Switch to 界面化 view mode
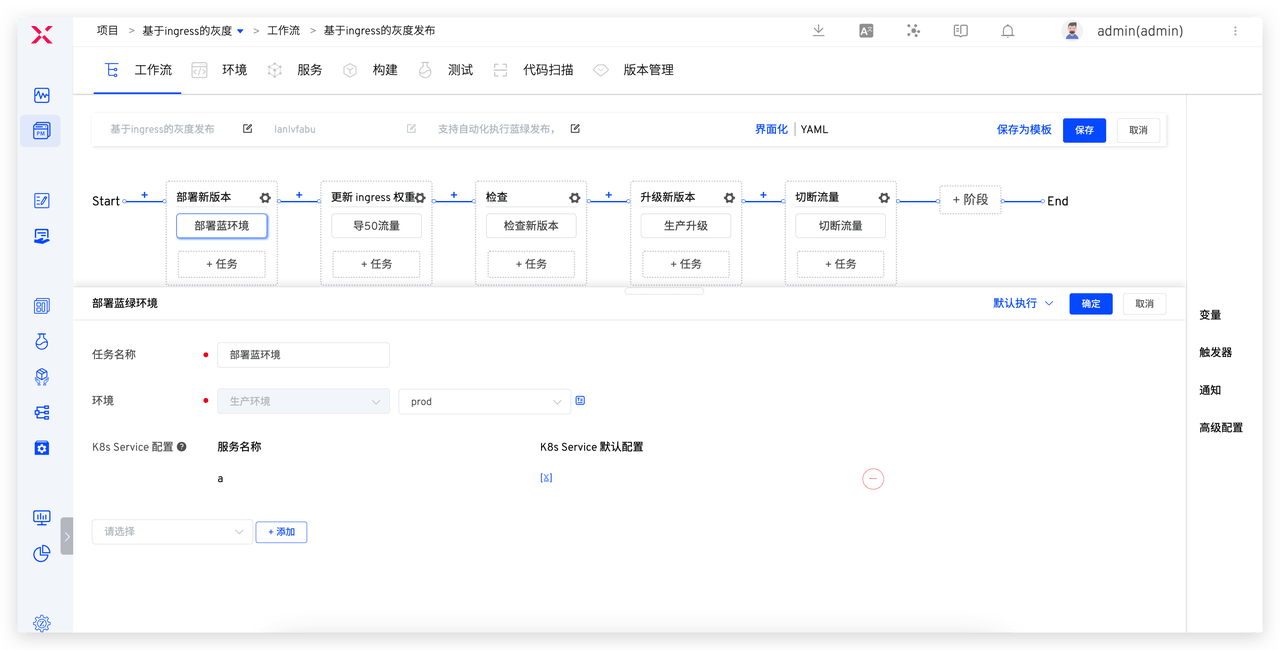This screenshot has width=1280, height=650. point(771,130)
